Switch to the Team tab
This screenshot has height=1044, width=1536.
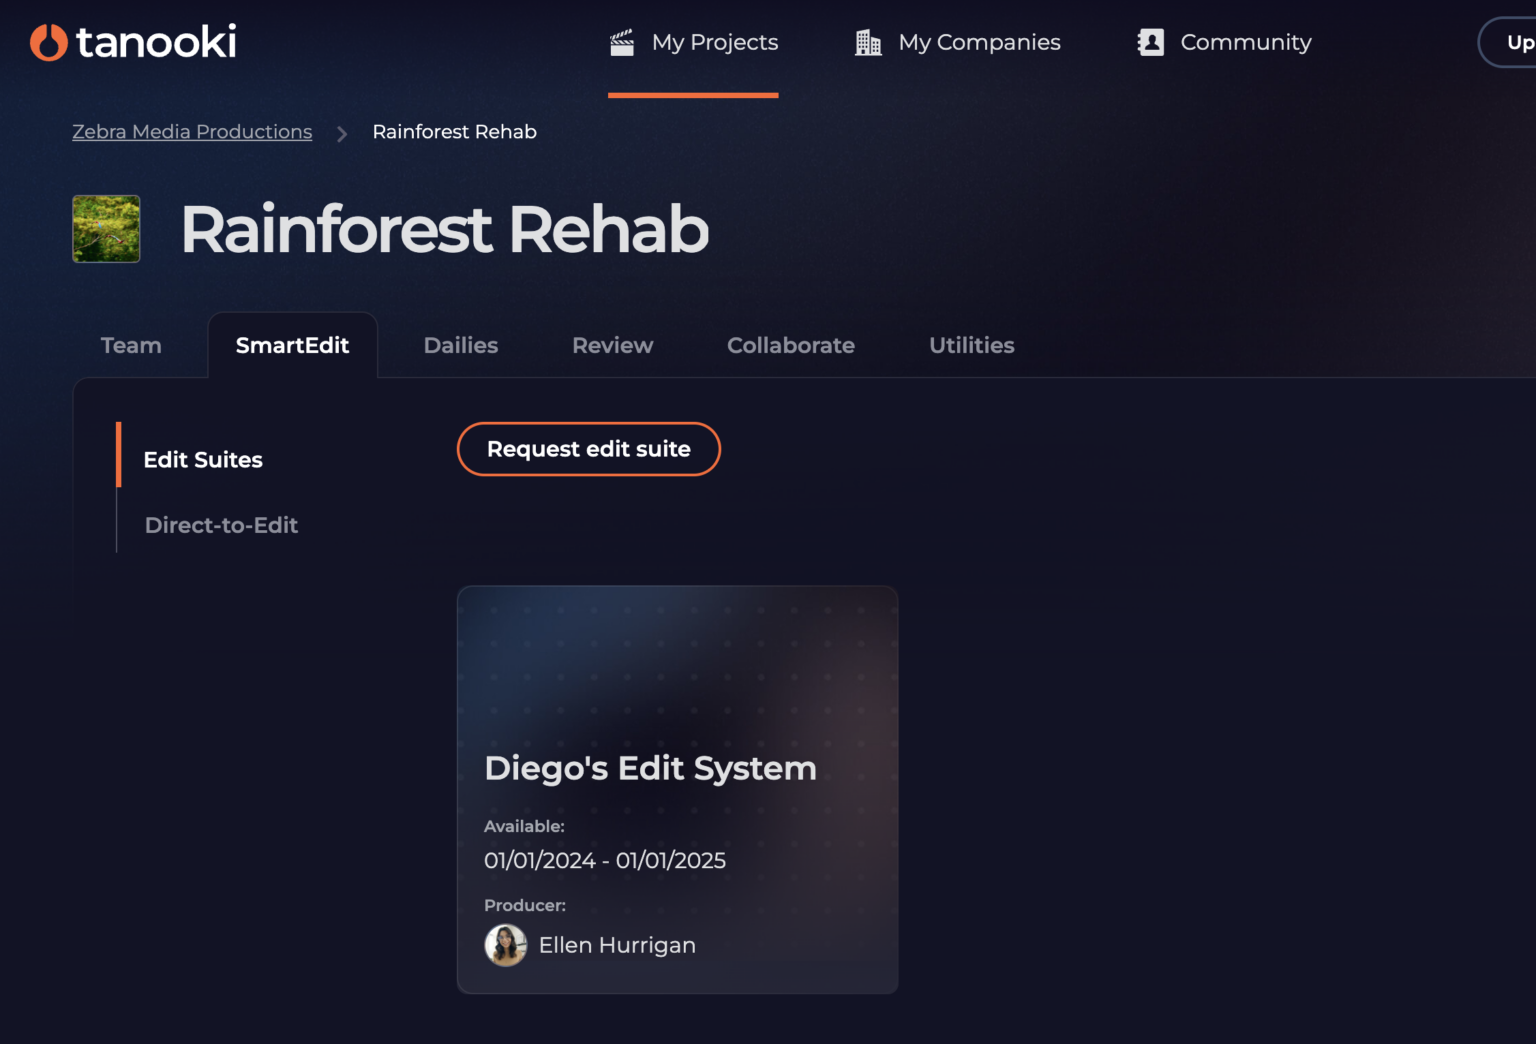131,345
